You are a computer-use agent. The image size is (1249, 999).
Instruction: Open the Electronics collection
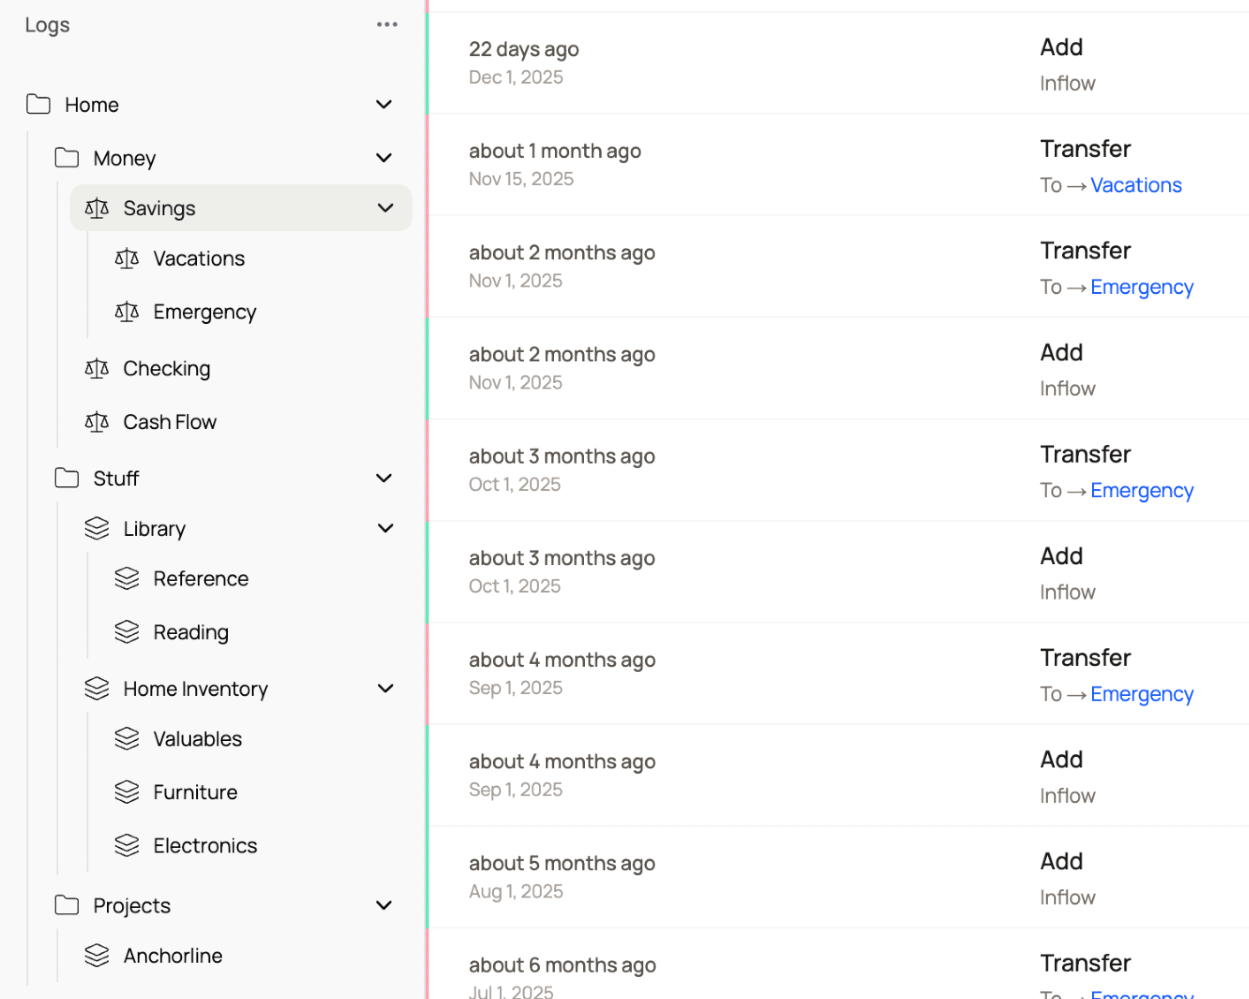point(205,845)
